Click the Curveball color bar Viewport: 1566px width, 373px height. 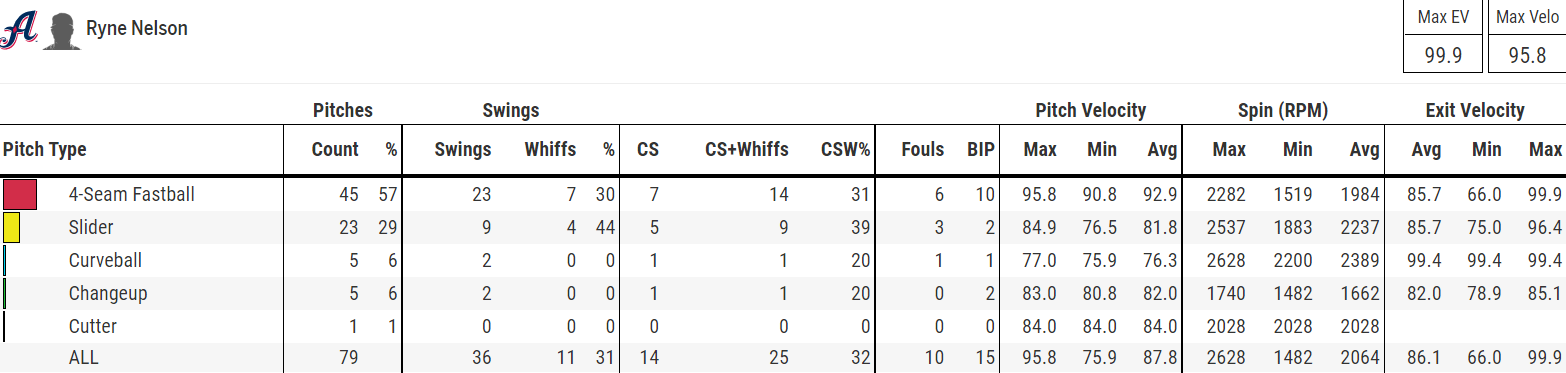pos(5,260)
